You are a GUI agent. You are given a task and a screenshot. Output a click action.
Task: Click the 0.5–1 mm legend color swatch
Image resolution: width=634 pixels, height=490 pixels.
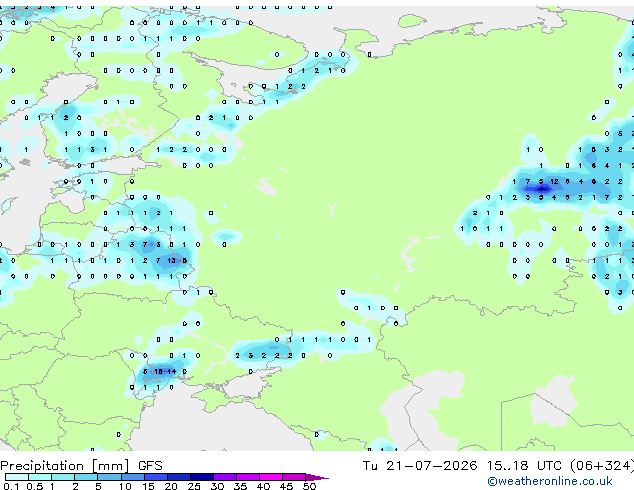[x=40, y=477]
